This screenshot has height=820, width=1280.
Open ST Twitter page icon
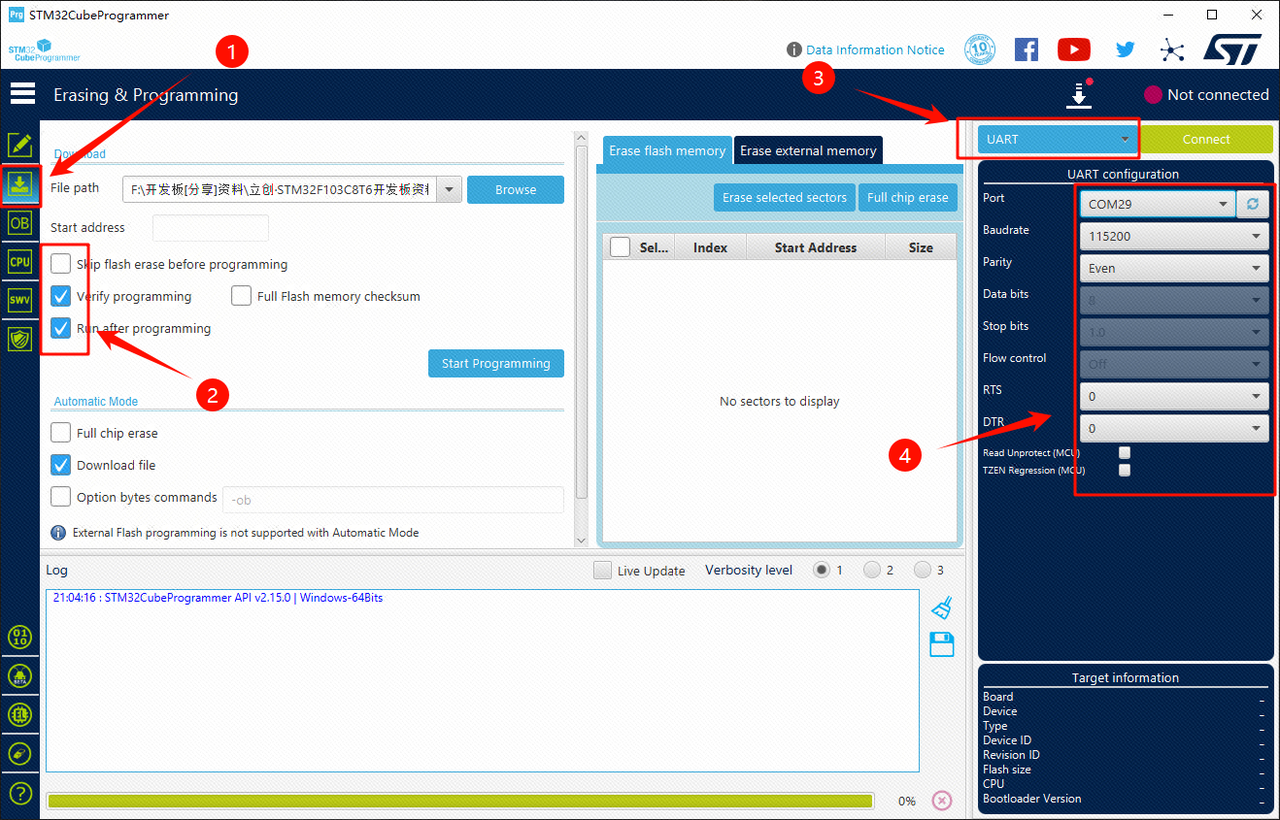click(1125, 49)
